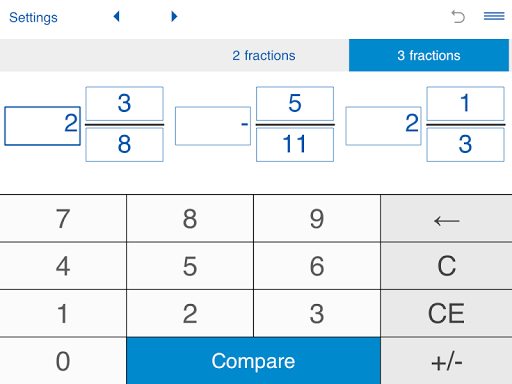
Task: Tap the backspace arrow key
Action: 446,219
